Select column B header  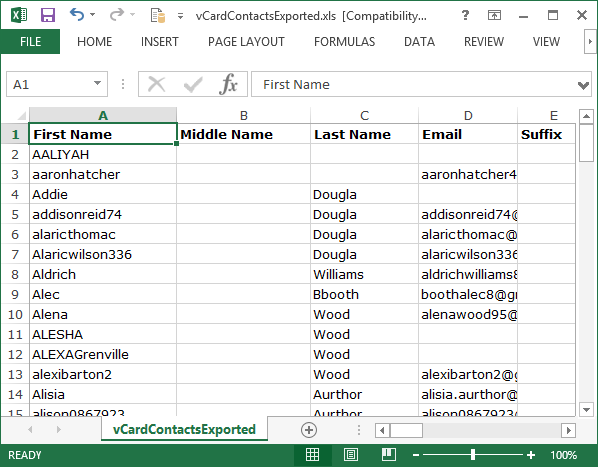(244, 115)
